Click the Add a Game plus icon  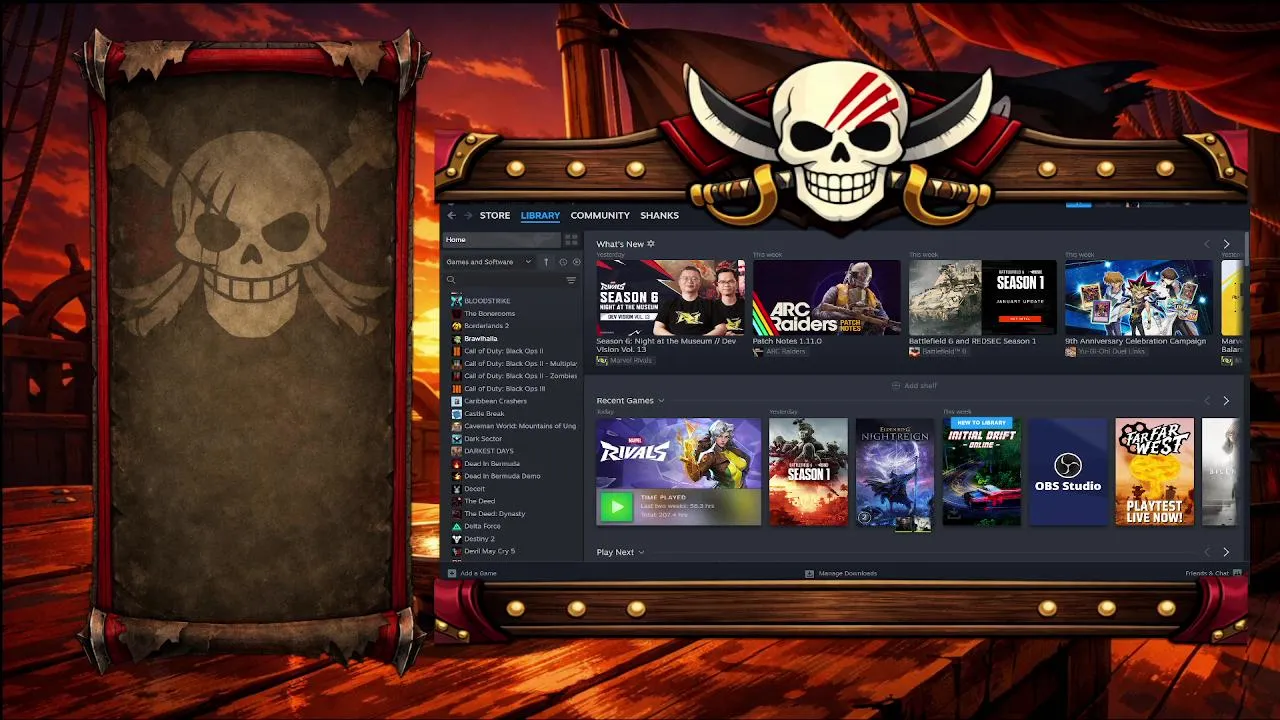click(452, 573)
